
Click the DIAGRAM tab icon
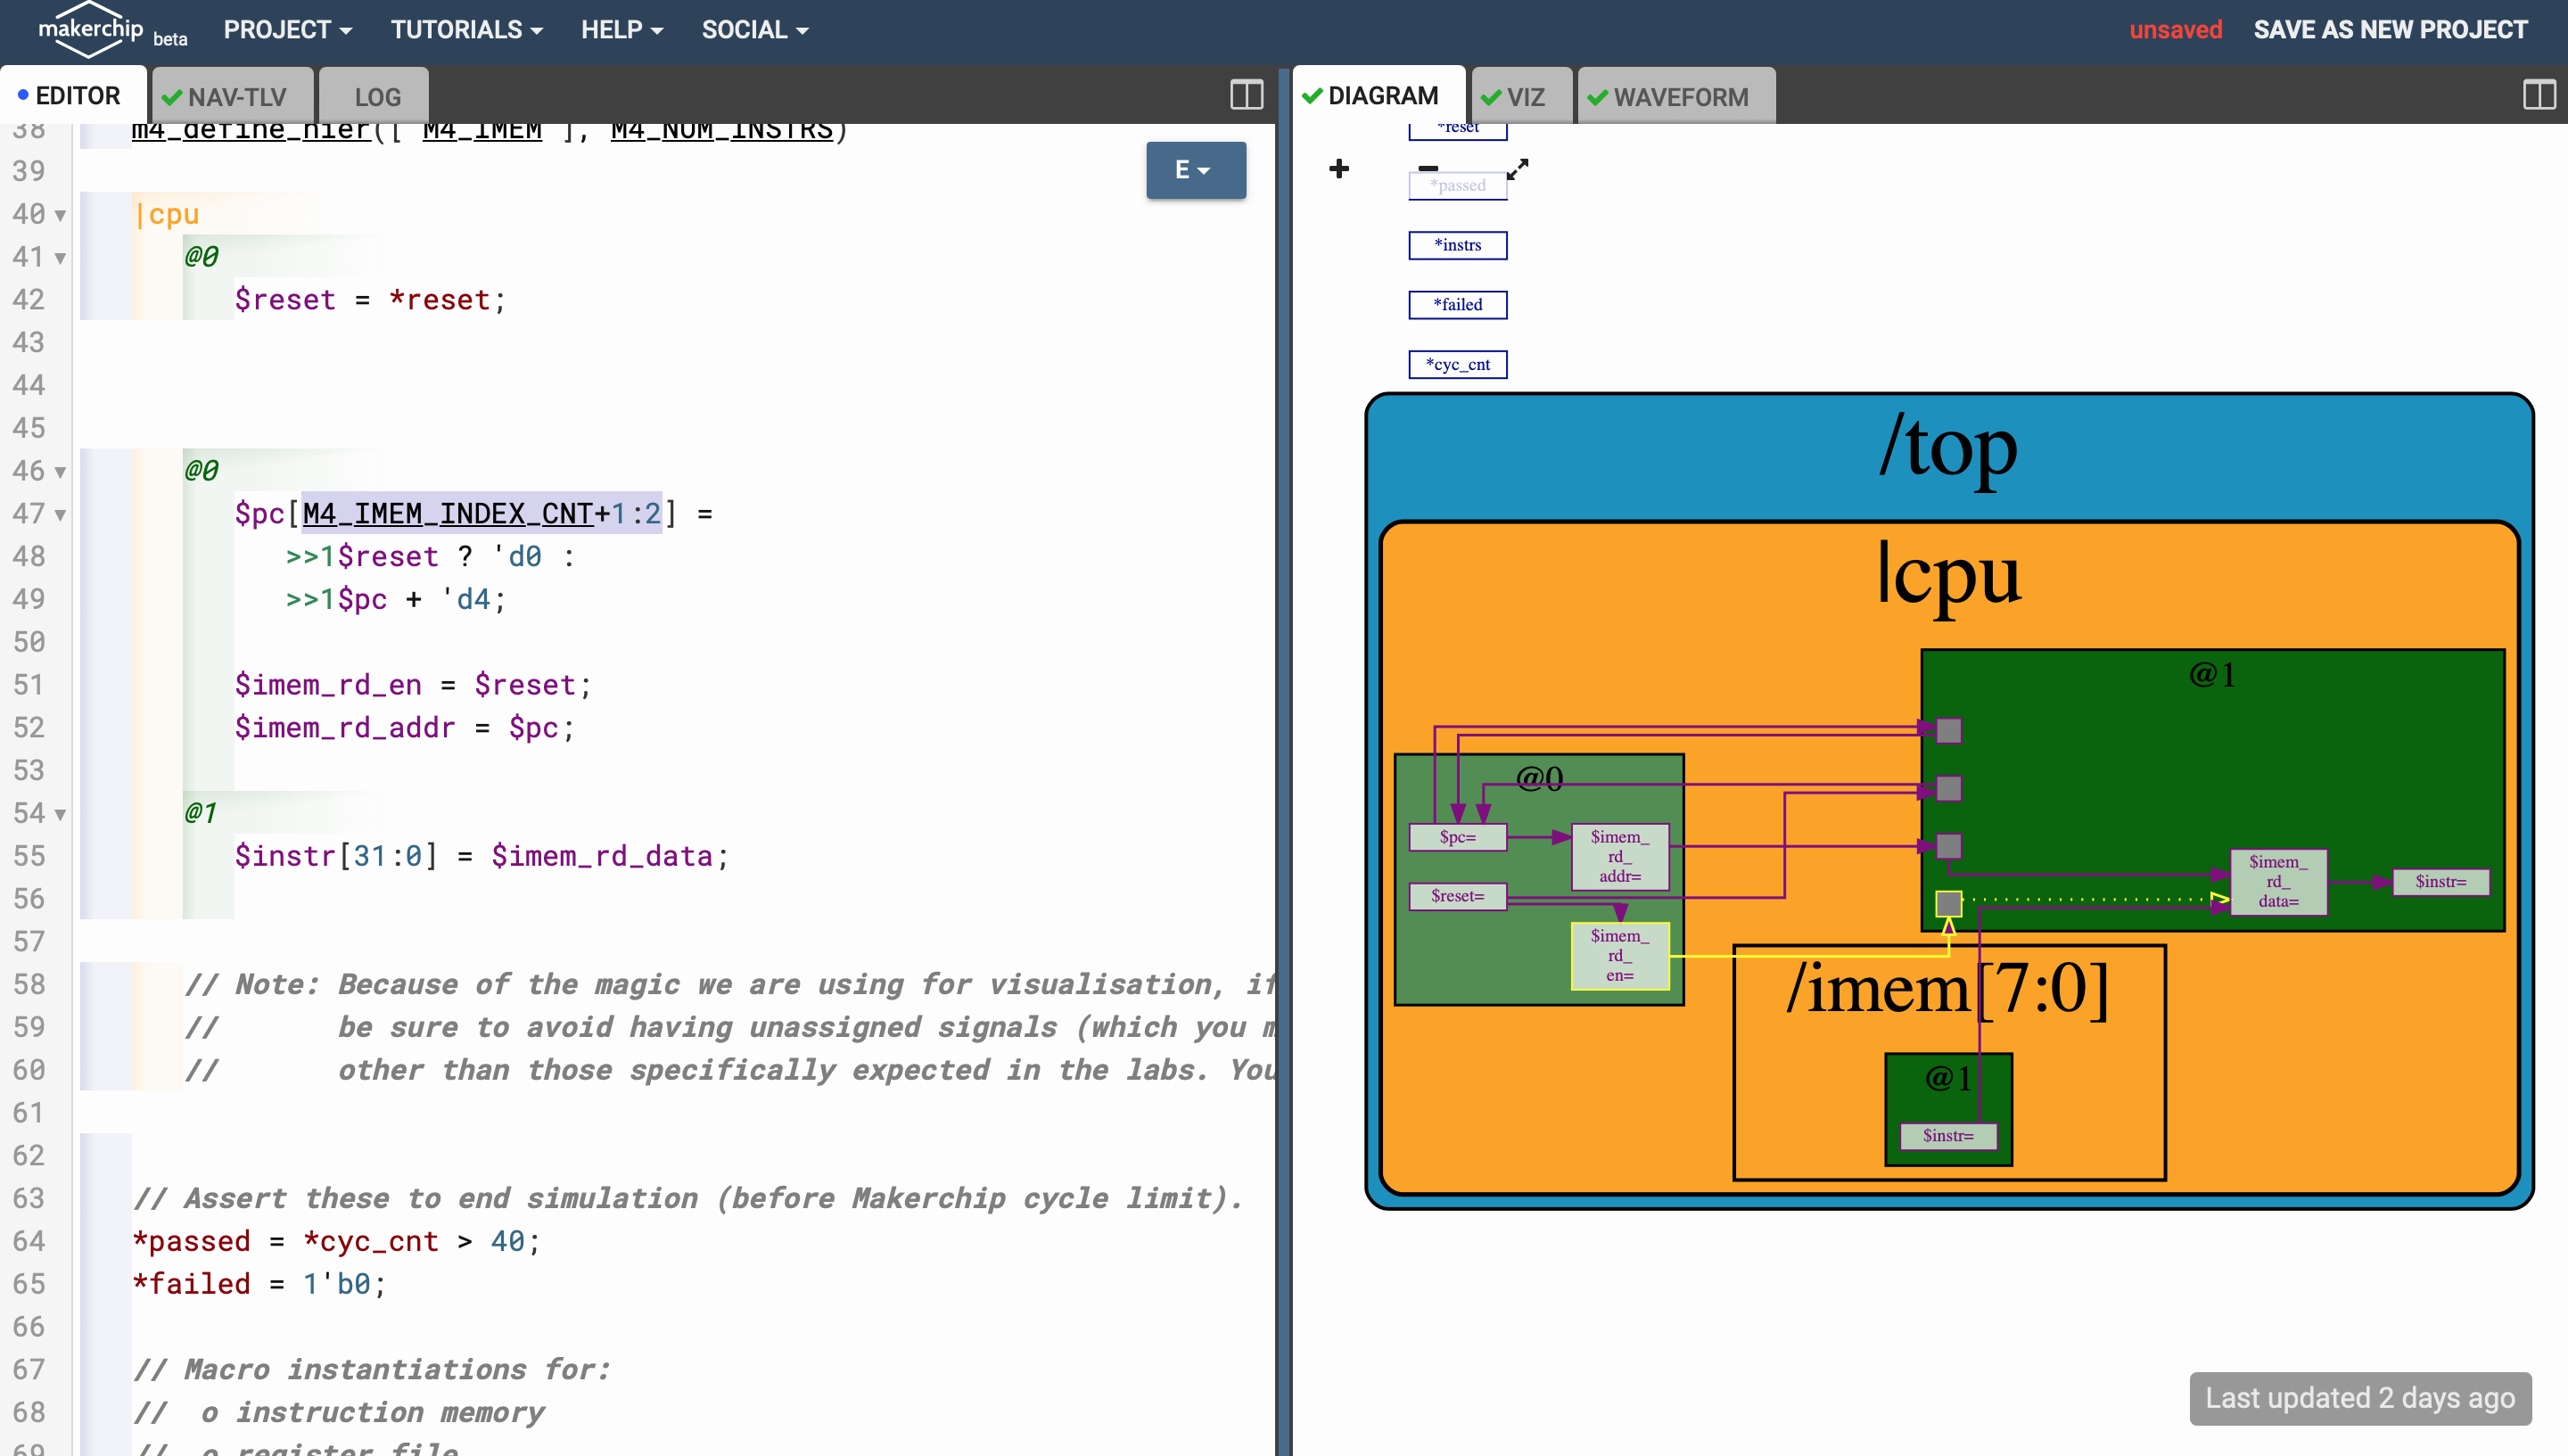(x=1314, y=97)
